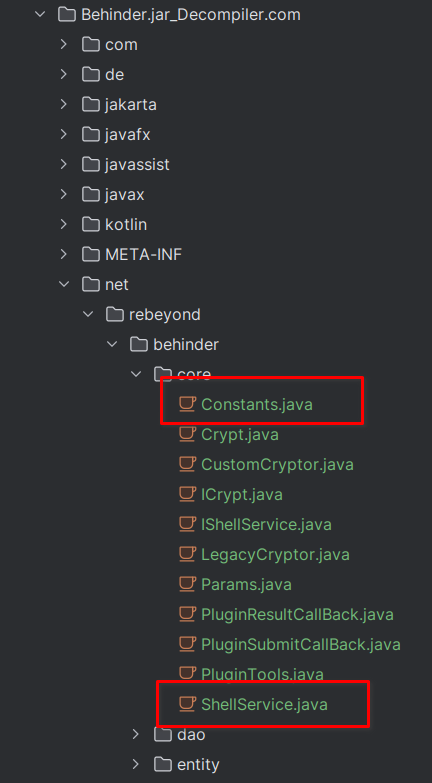Collapse the net folder
The width and height of the screenshot is (432, 783).
tap(63, 285)
